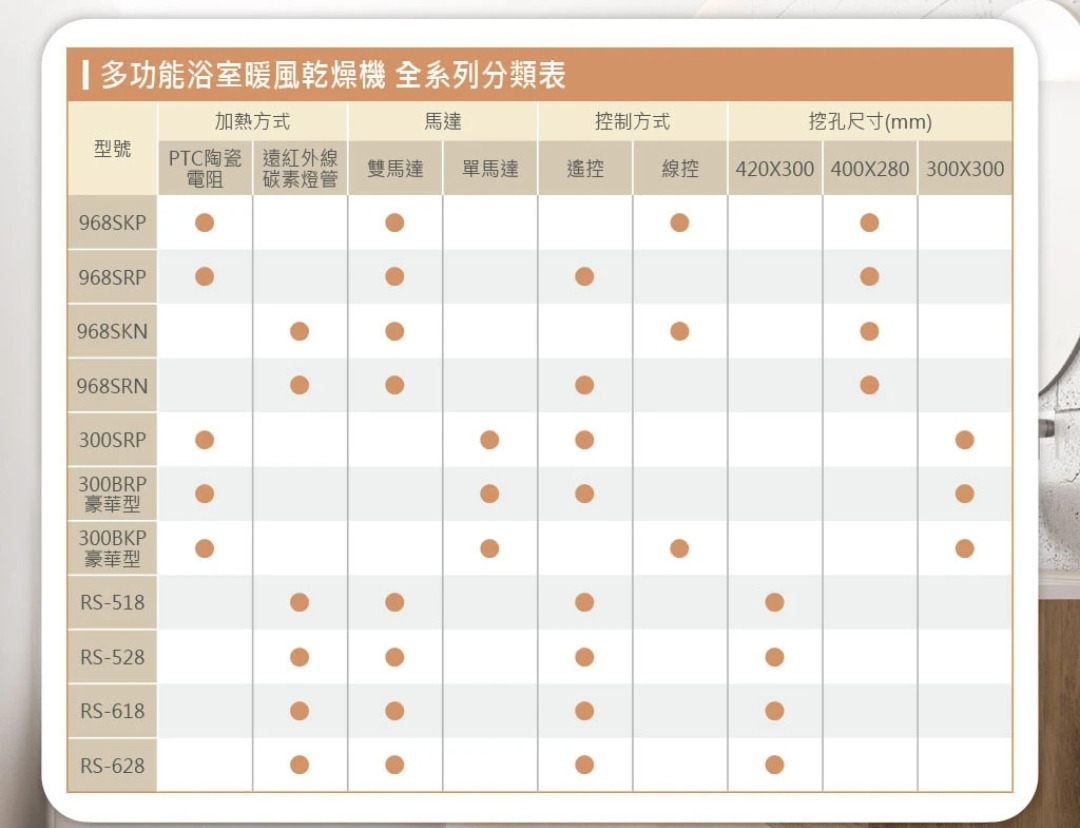This screenshot has height=828, width=1080.
Task: Click 遠紅外線碳素燈管 dot in RS-618 row
Action: pos(299,711)
